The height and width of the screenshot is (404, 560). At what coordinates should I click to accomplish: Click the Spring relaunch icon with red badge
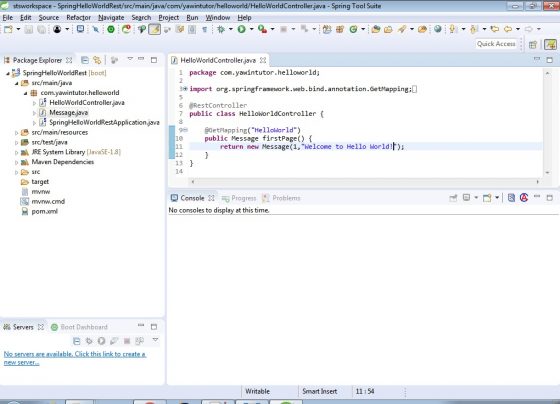[126, 29]
